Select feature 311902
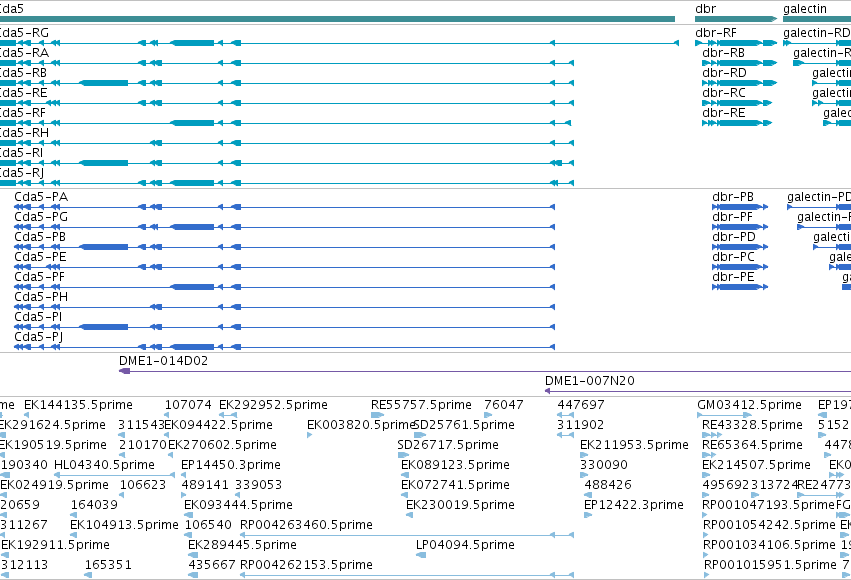The image size is (851, 580). pyautogui.click(x=580, y=425)
